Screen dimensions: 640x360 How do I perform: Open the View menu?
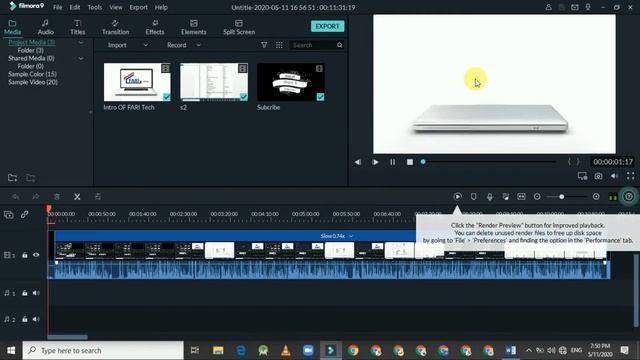[x=116, y=7]
